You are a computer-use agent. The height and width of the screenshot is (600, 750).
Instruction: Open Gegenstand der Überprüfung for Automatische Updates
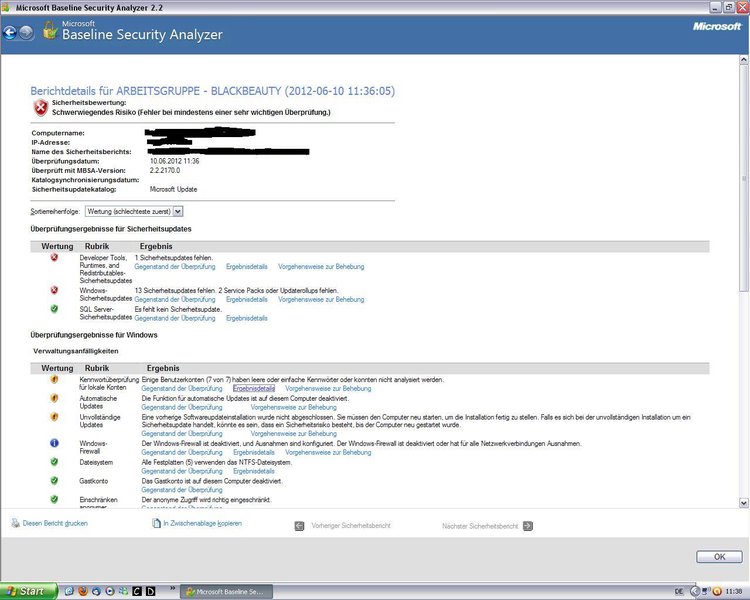click(182, 407)
